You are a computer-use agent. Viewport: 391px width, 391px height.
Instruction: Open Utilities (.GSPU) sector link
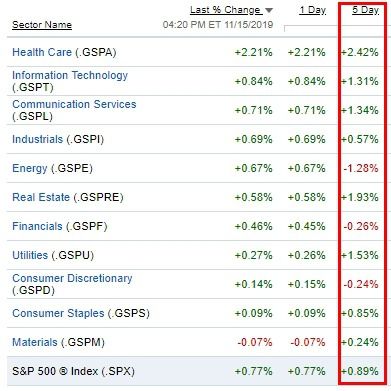point(30,255)
